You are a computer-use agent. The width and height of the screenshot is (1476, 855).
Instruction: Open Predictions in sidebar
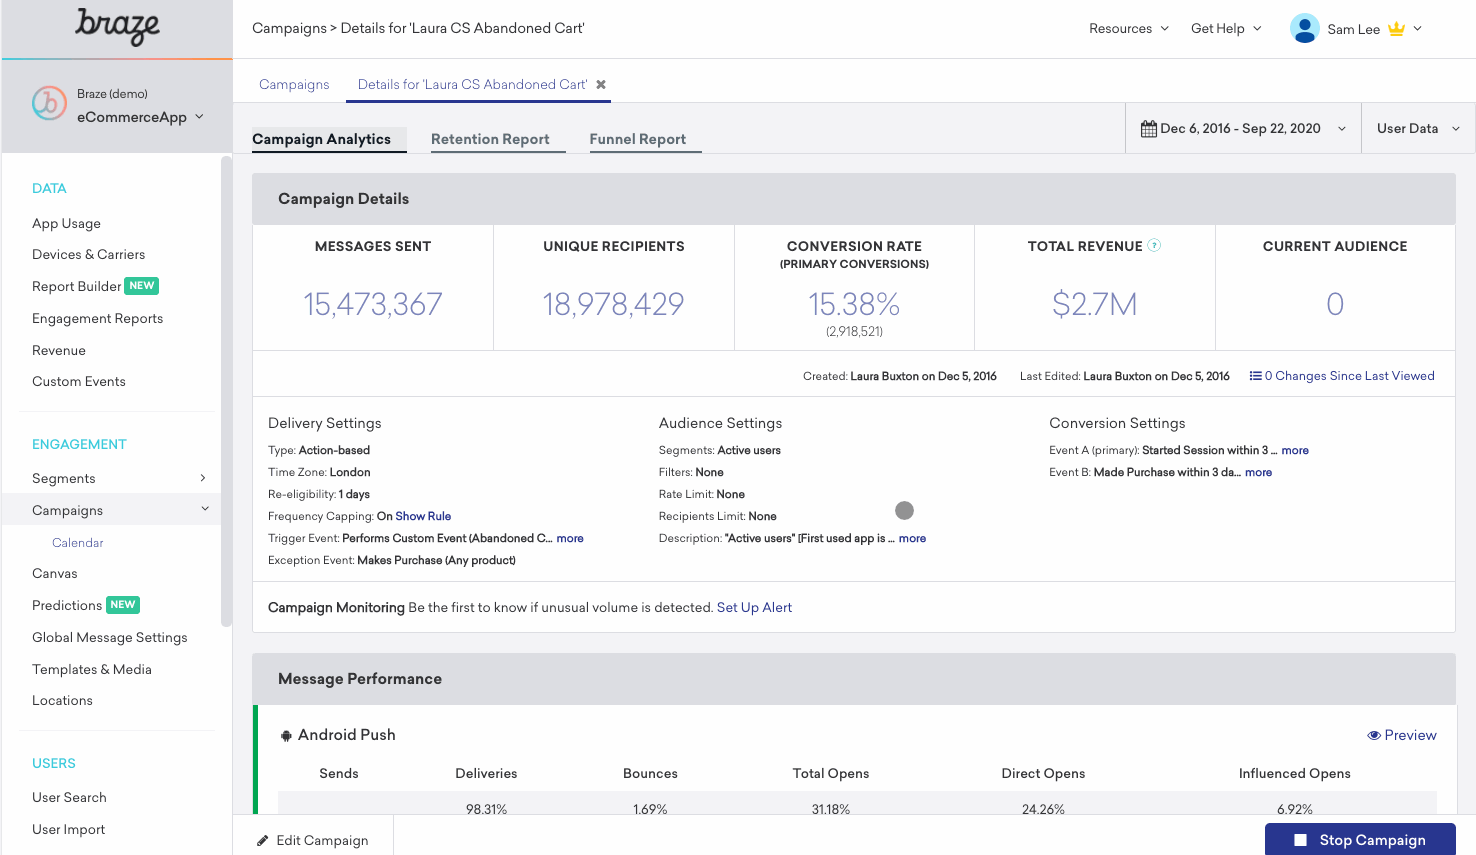(x=67, y=605)
